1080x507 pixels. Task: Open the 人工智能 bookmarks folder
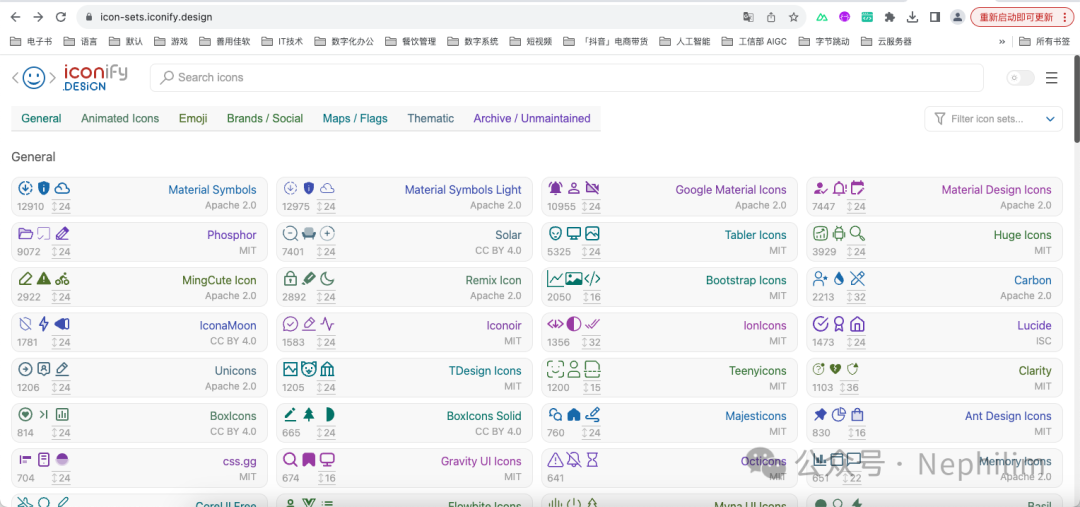[x=684, y=41]
